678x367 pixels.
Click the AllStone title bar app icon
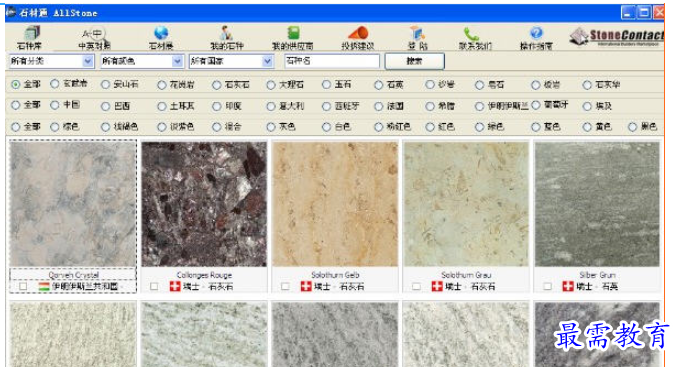[x=11, y=12]
